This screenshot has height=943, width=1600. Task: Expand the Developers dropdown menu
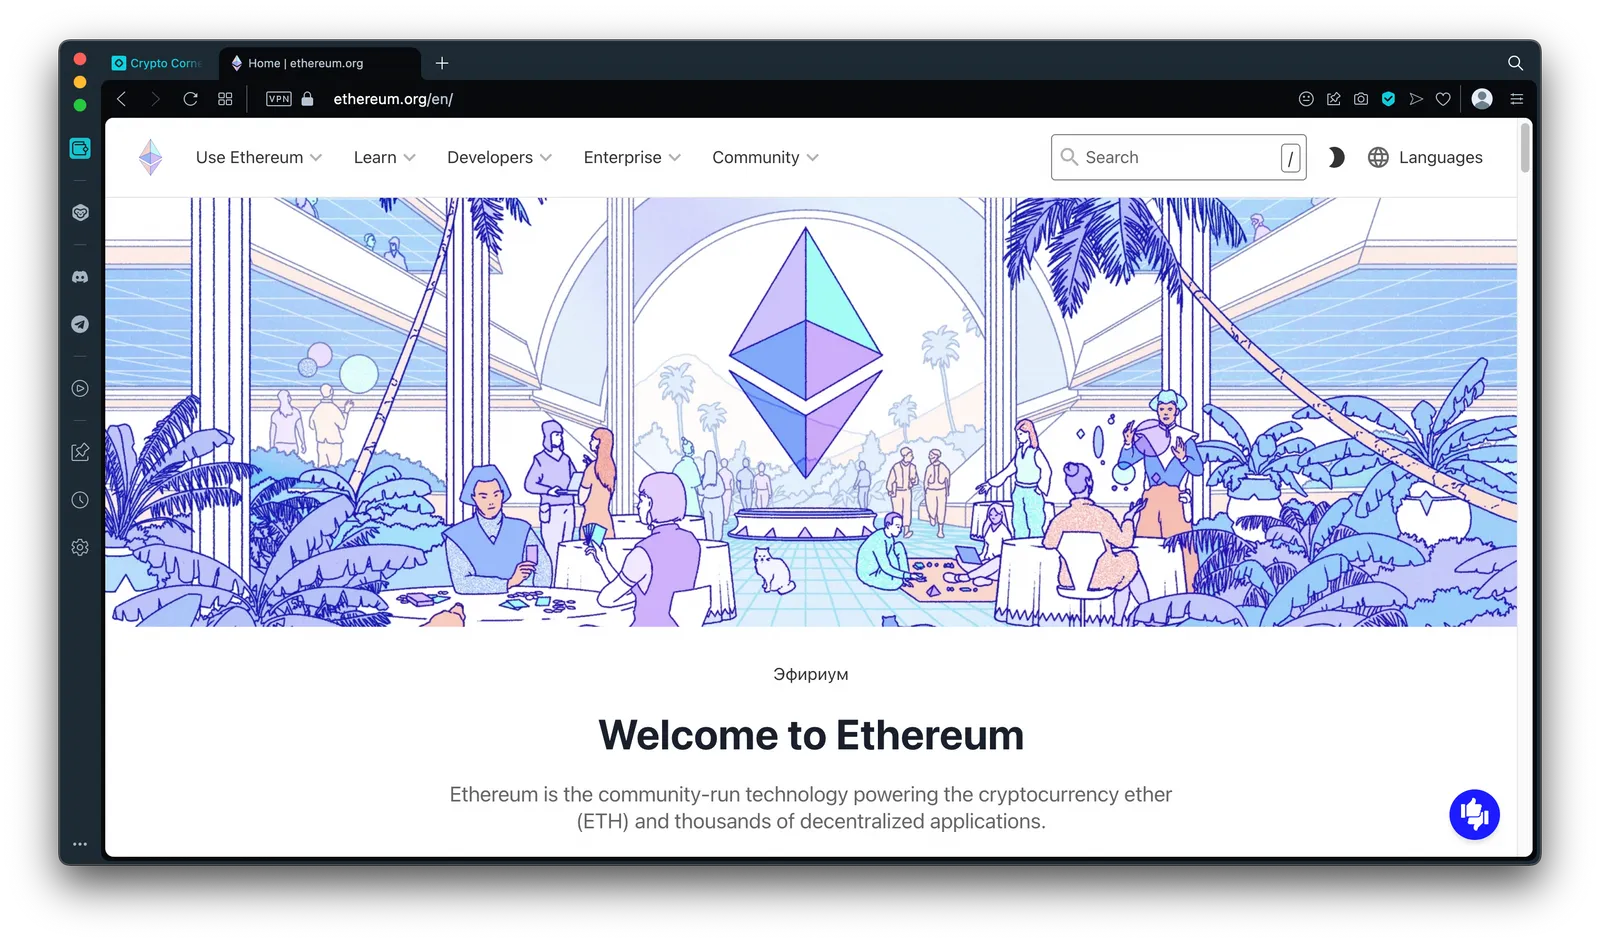pyautogui.click(x=499, y=157)
